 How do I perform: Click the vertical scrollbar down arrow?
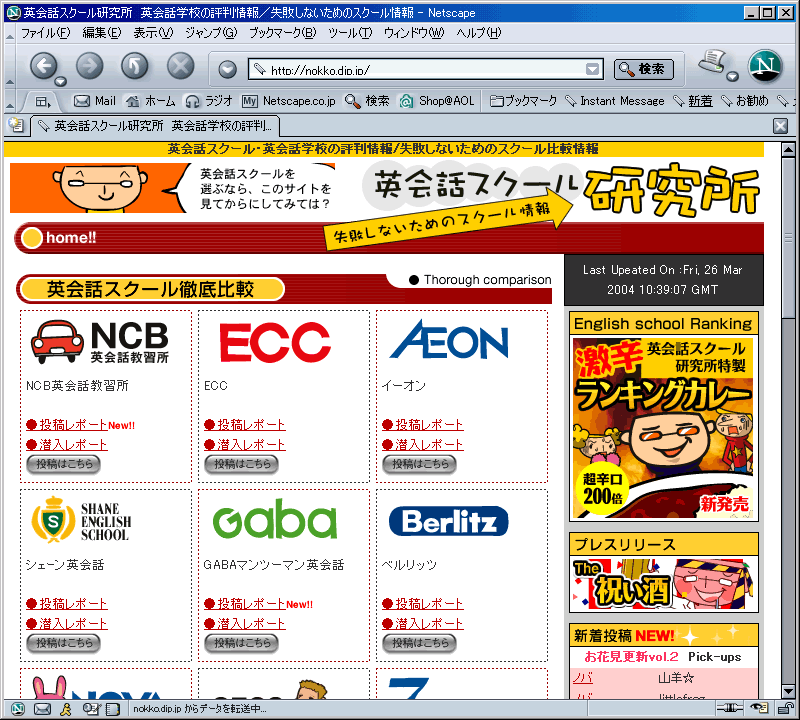788,691
